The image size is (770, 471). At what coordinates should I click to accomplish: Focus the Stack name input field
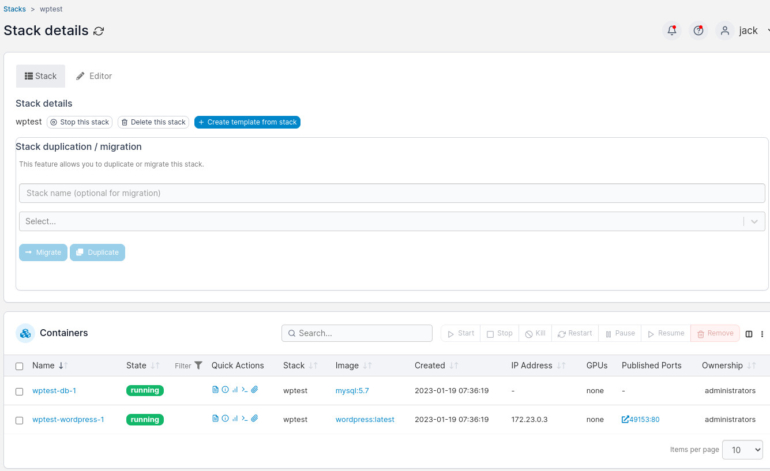391,193
